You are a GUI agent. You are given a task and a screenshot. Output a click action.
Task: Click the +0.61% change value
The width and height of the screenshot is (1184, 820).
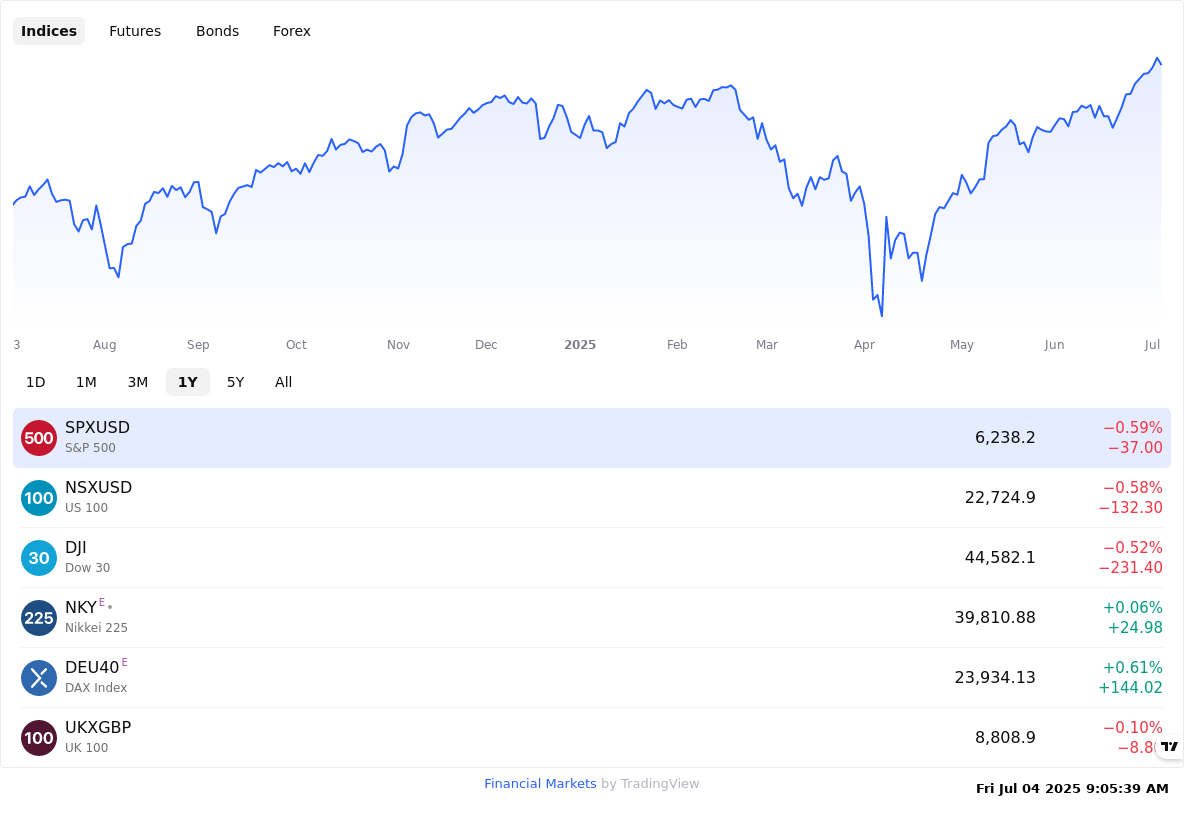click(x=1133, y=667)
